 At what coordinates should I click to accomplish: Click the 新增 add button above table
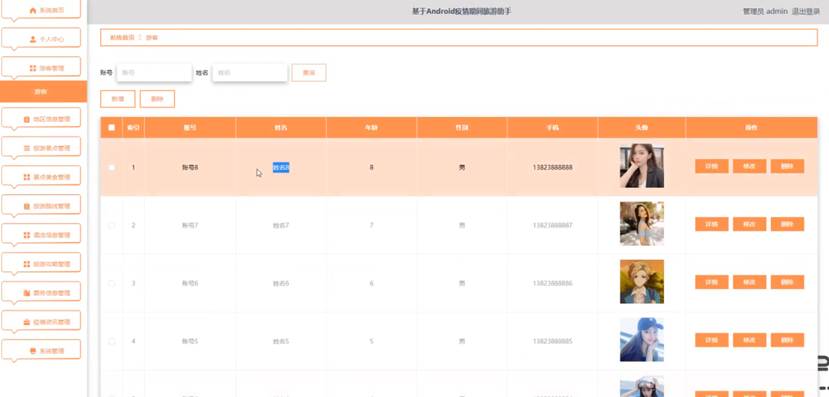click(x=118, y=99)
